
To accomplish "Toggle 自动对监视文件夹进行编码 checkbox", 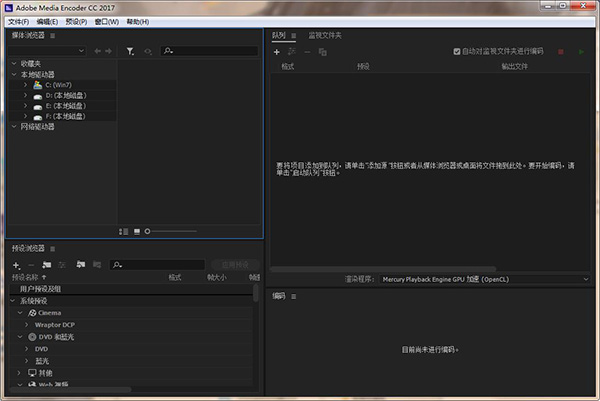I will tap(457, 51).
